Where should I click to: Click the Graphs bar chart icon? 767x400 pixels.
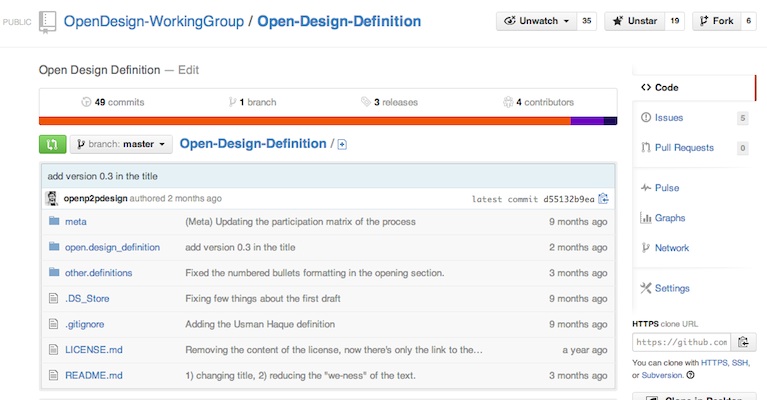coord(646,218)
